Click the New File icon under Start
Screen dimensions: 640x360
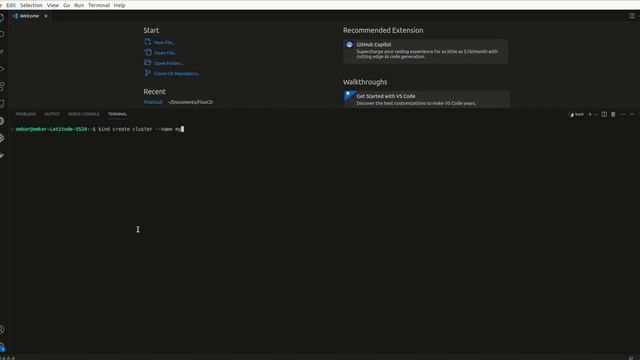click(148, 42)
